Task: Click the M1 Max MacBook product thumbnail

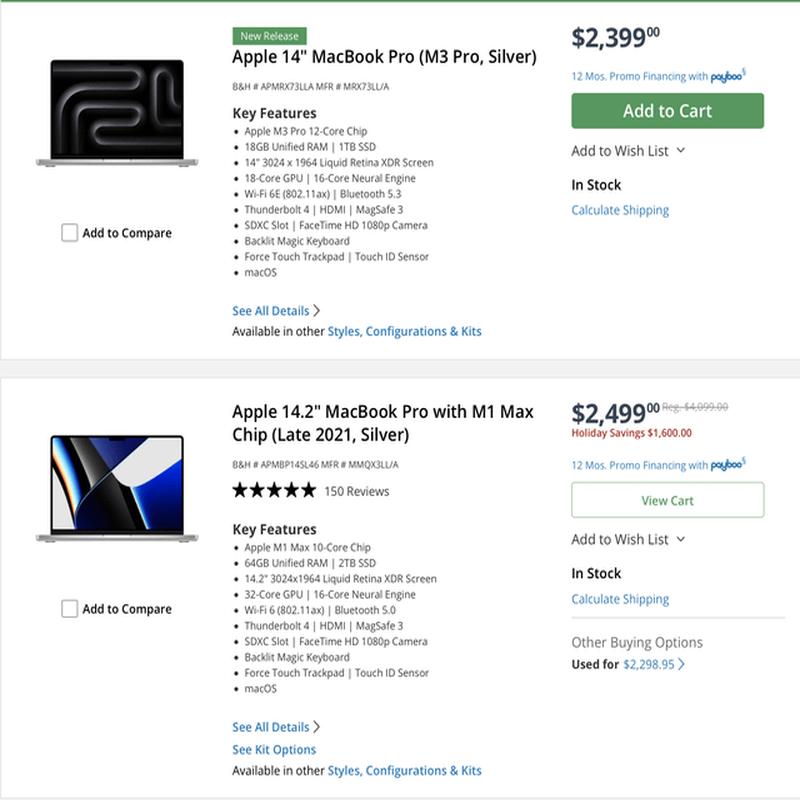Action: click(117, 489)
